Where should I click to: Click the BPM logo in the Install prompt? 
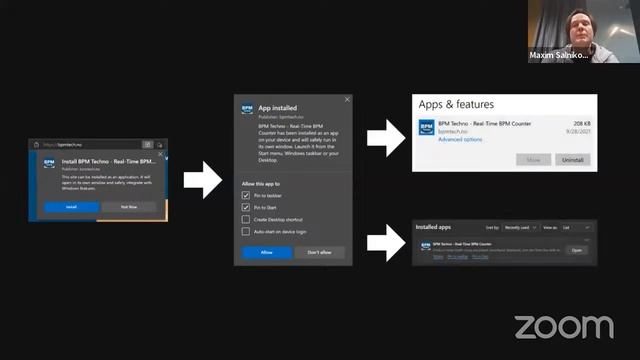coord(49,163)
